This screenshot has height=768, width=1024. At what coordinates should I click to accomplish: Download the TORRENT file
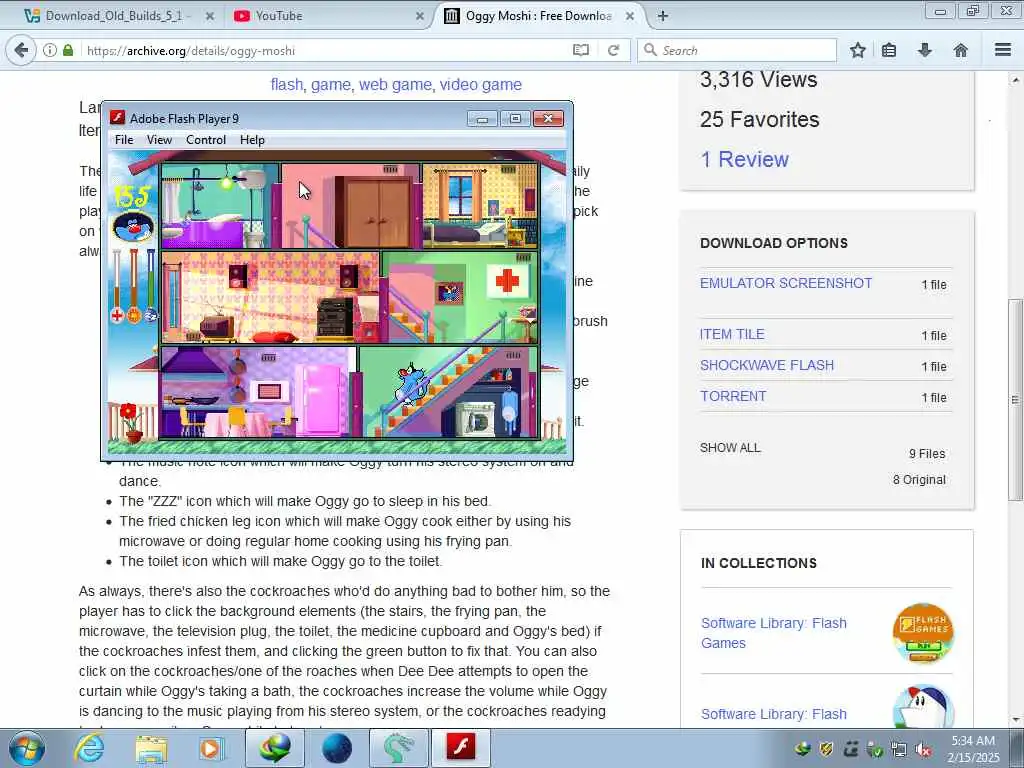click(x=733, y=396)
